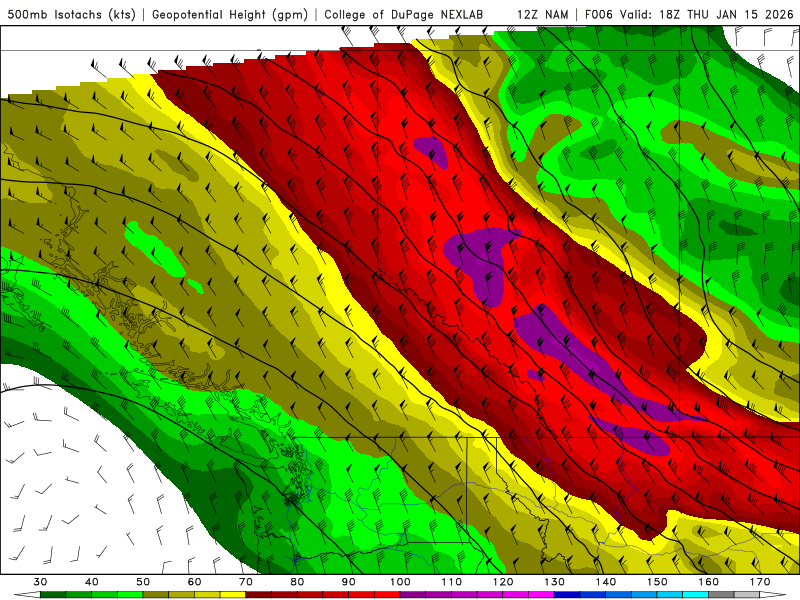
Task: Click the 110 value on the color scale
Action: tap(452, 582)
